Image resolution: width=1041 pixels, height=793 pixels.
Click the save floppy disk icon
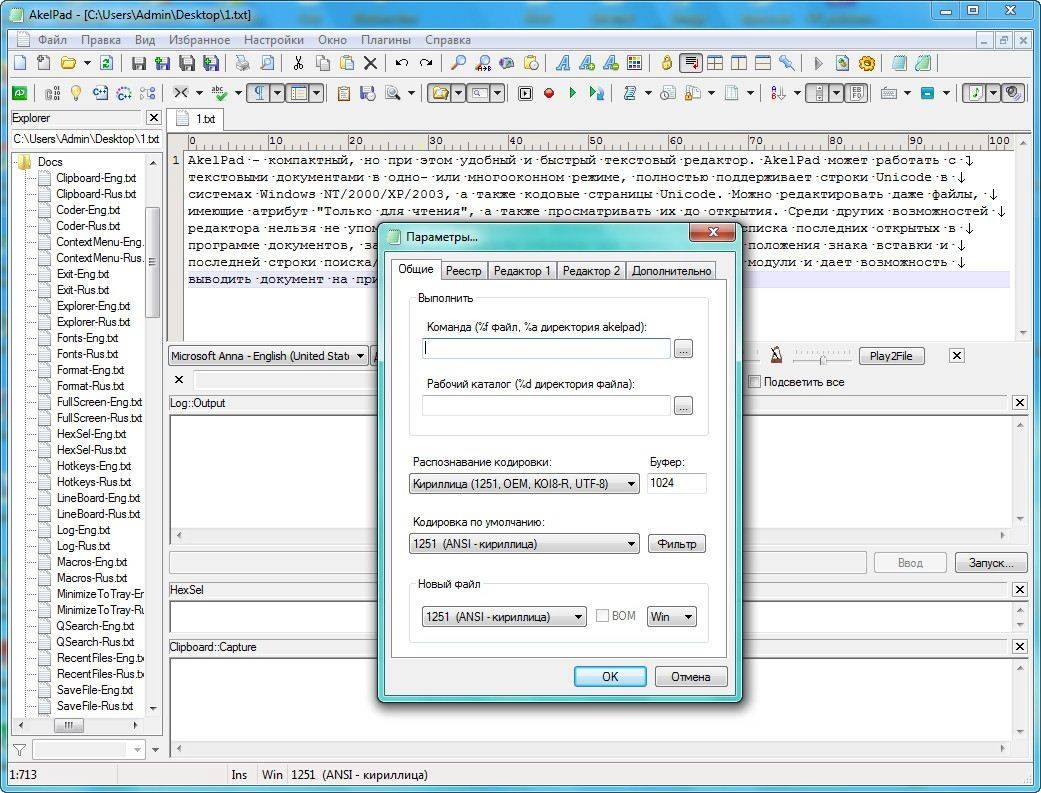tap(139, 63)
